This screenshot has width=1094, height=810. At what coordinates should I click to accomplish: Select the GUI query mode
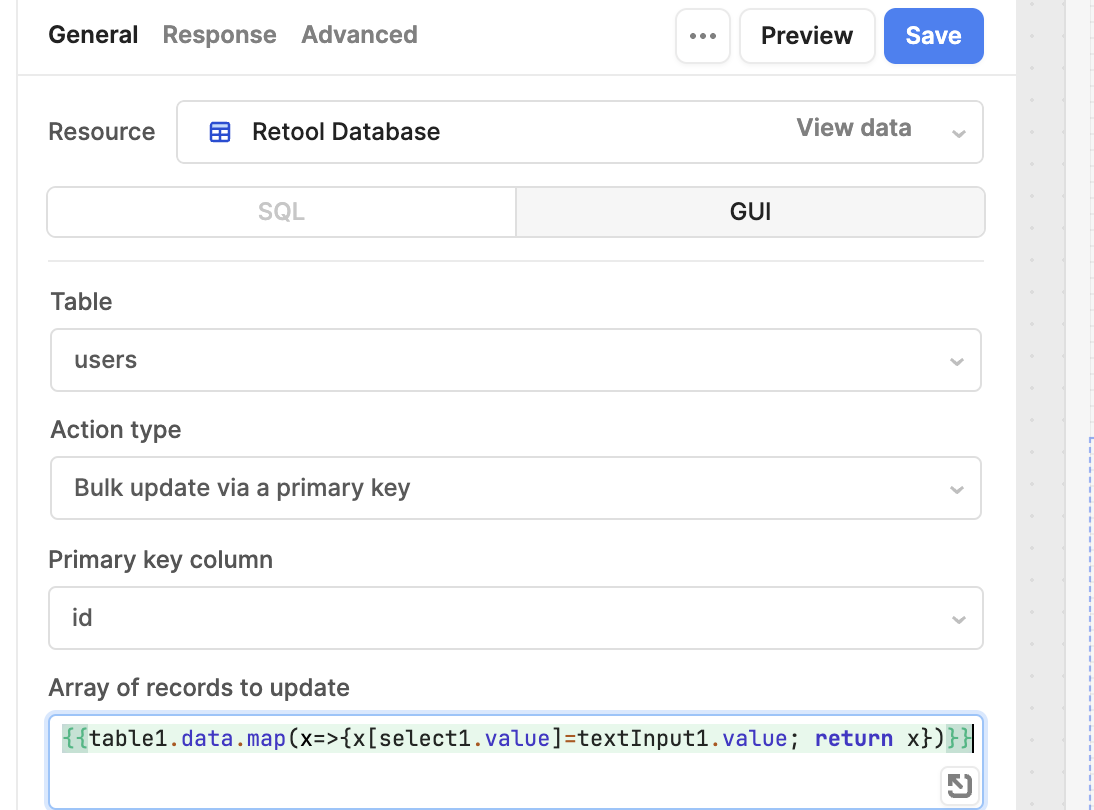pos(750,212)
